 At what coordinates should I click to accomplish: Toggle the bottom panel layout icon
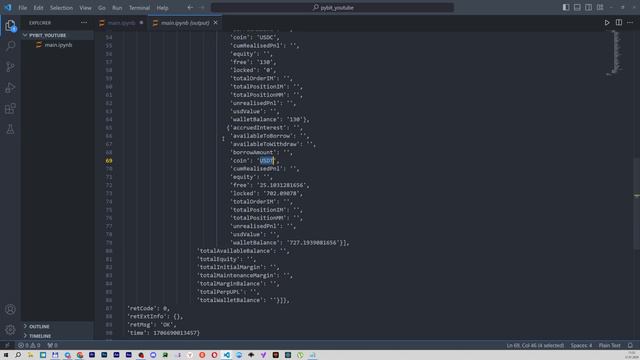(577, 7)
